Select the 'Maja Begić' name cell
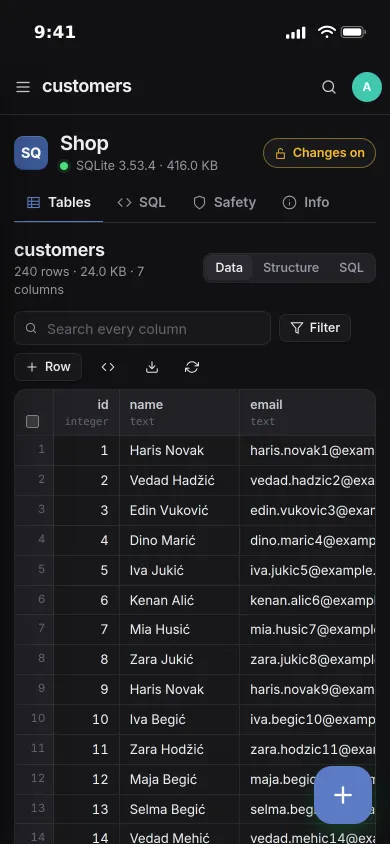This screenshot has height=844, width=390. (x=179, y=779)
